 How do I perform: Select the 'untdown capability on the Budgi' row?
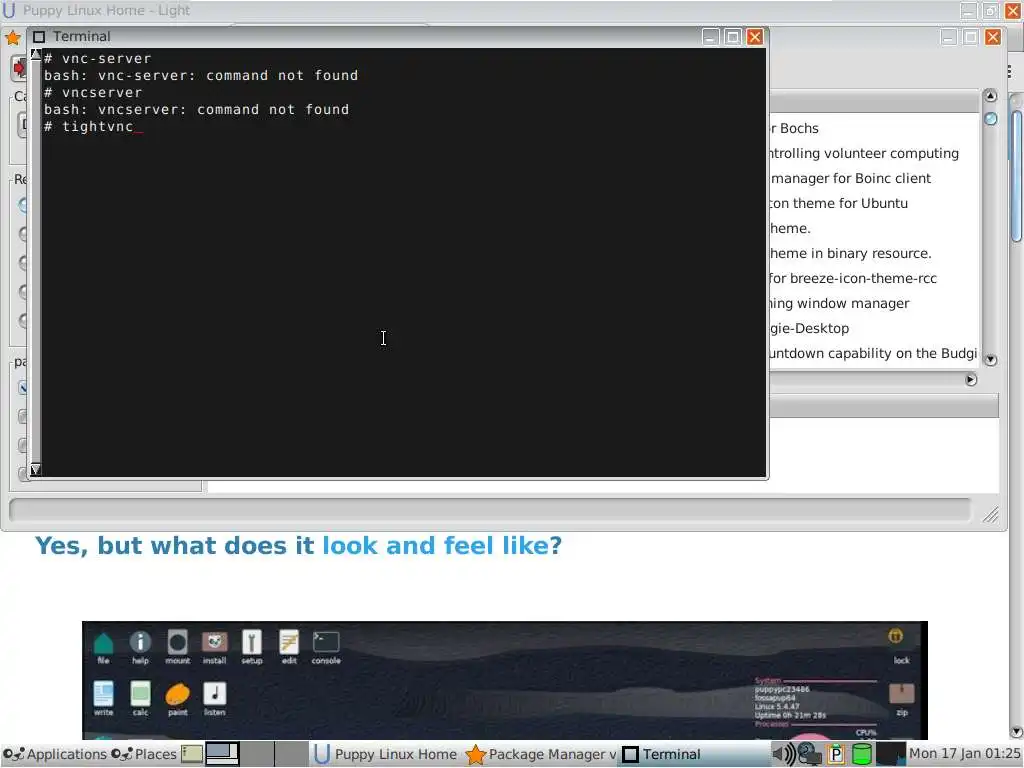(874, 353)
